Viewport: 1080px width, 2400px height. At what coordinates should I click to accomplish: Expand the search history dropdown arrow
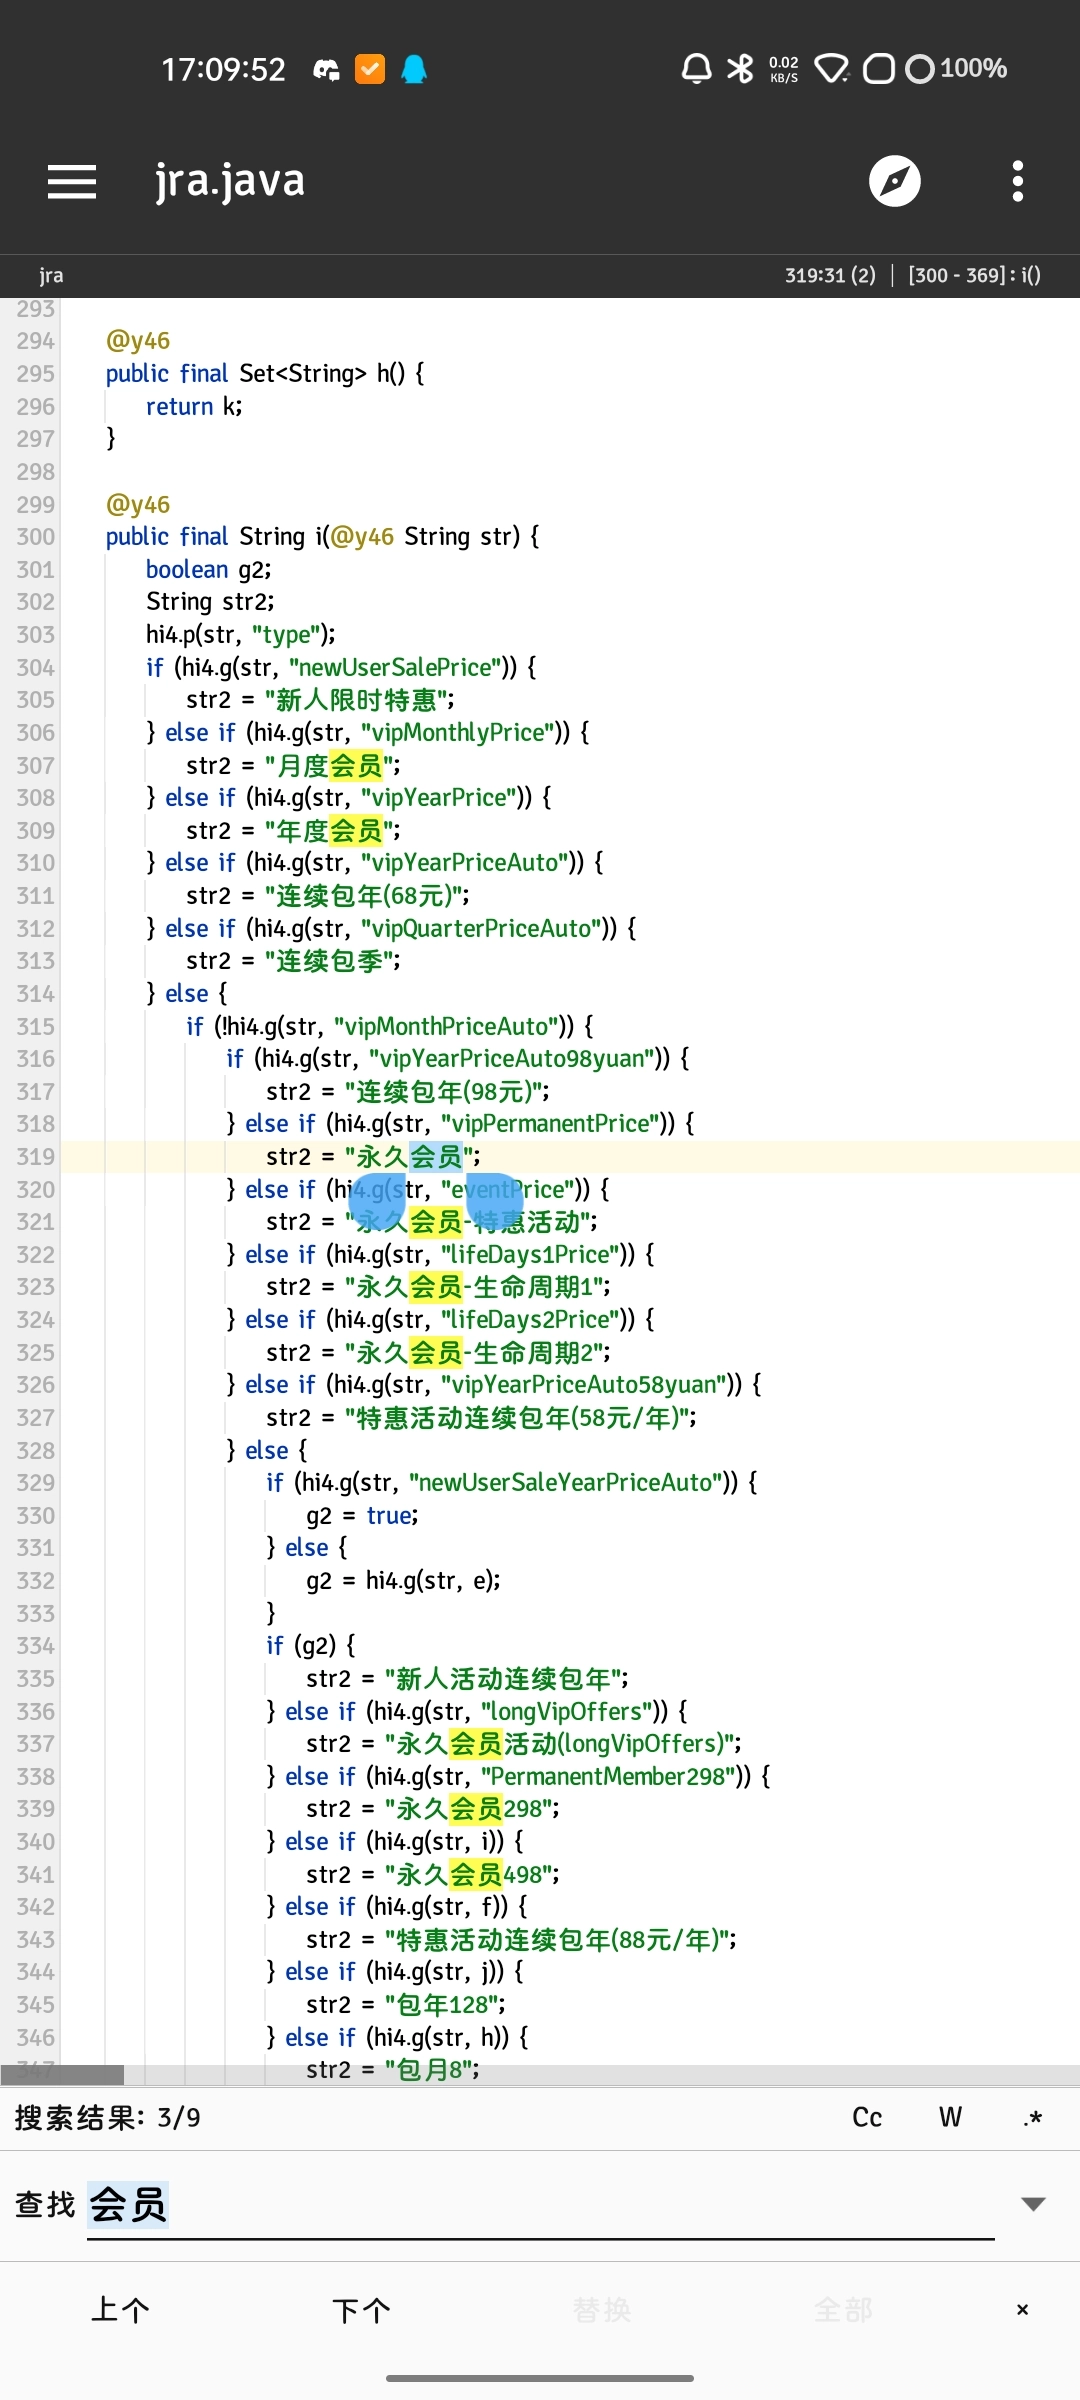pyautogui.click(x=1033, y=2204)
